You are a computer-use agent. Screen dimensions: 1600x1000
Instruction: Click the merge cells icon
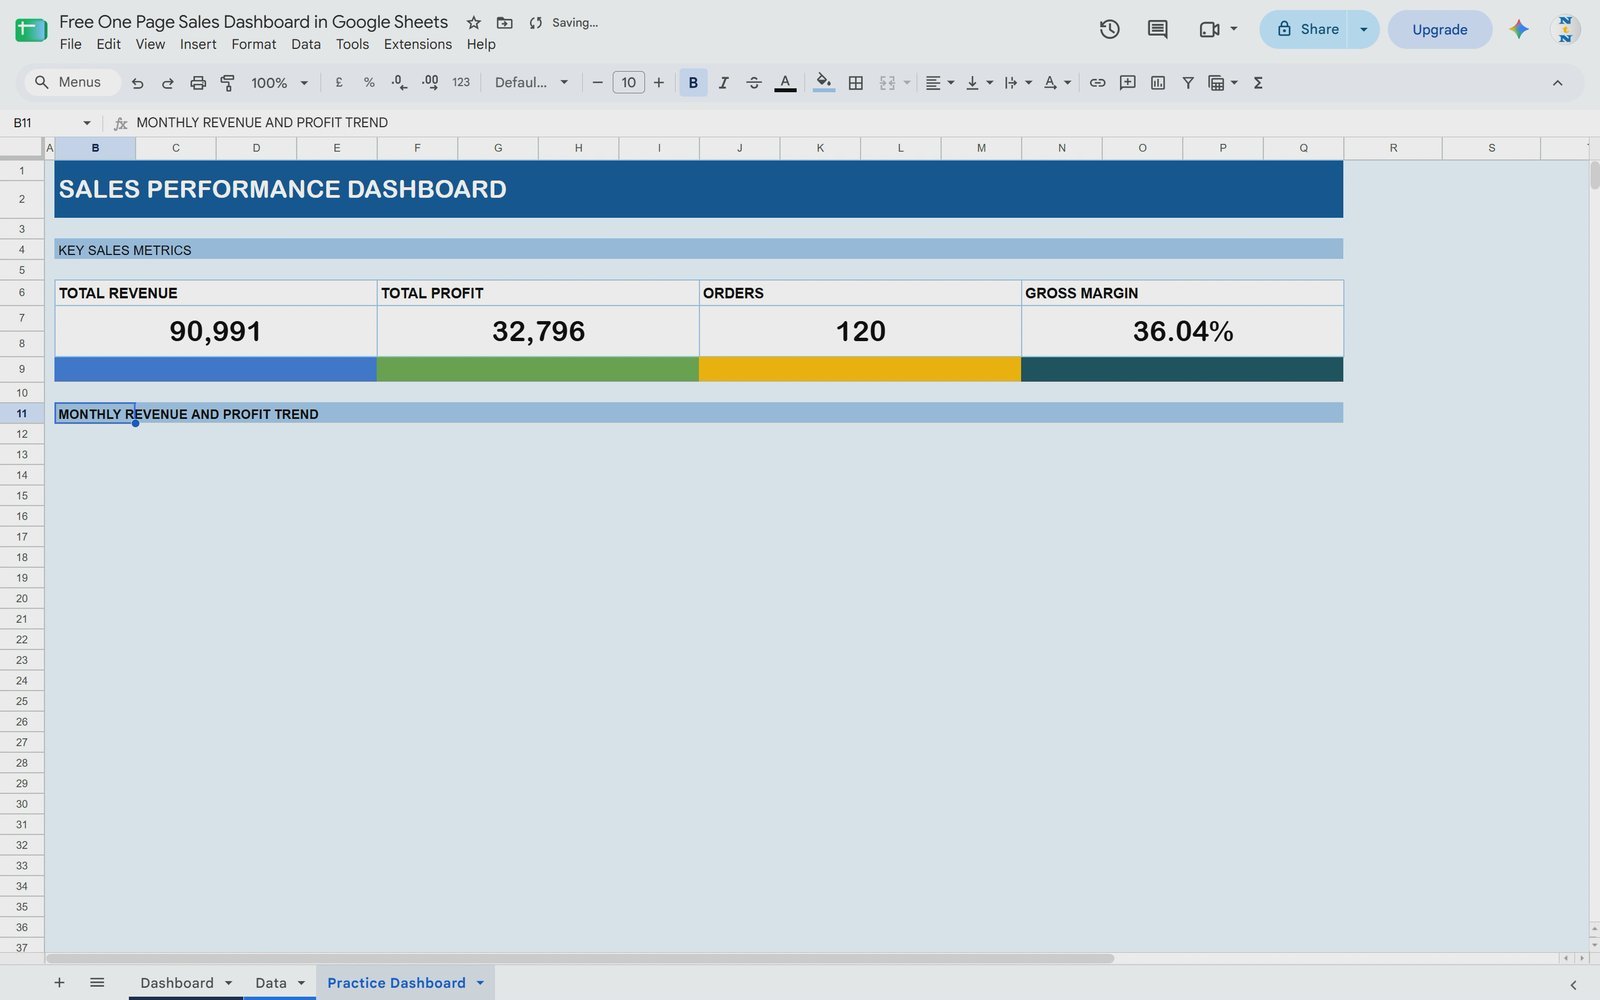887,83
